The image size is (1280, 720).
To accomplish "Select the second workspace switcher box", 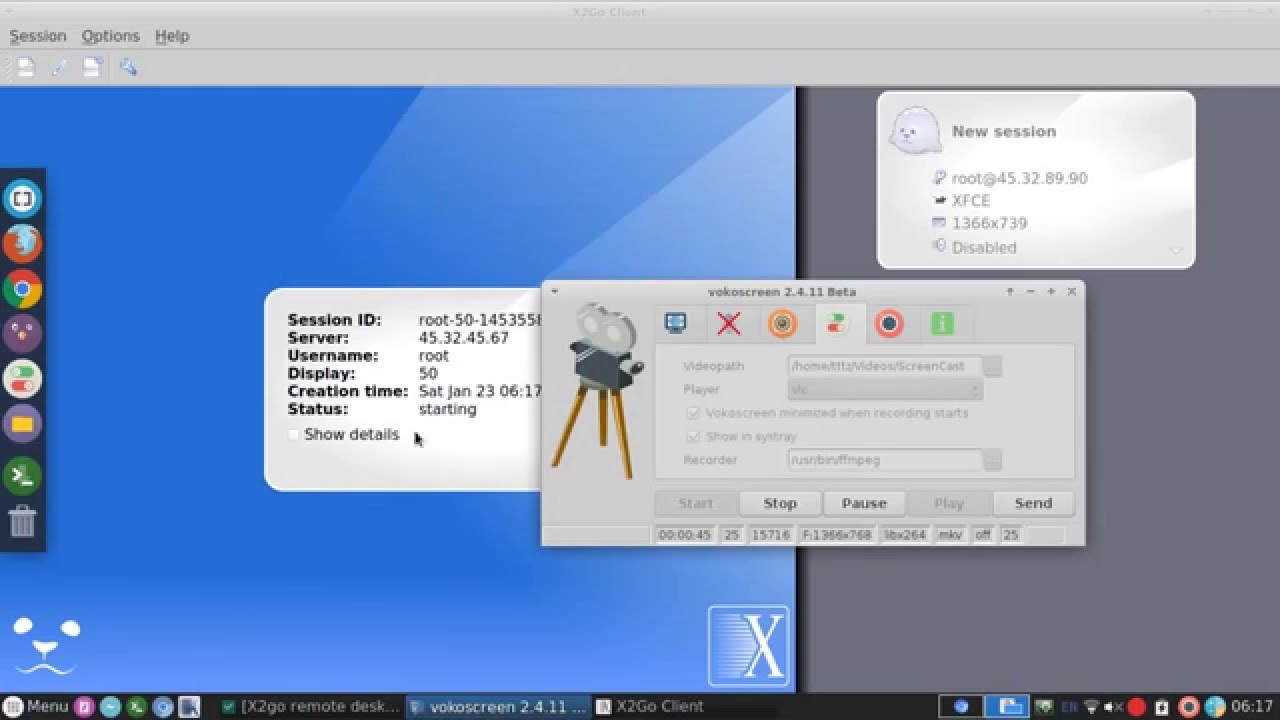I will pos(1007,706).
